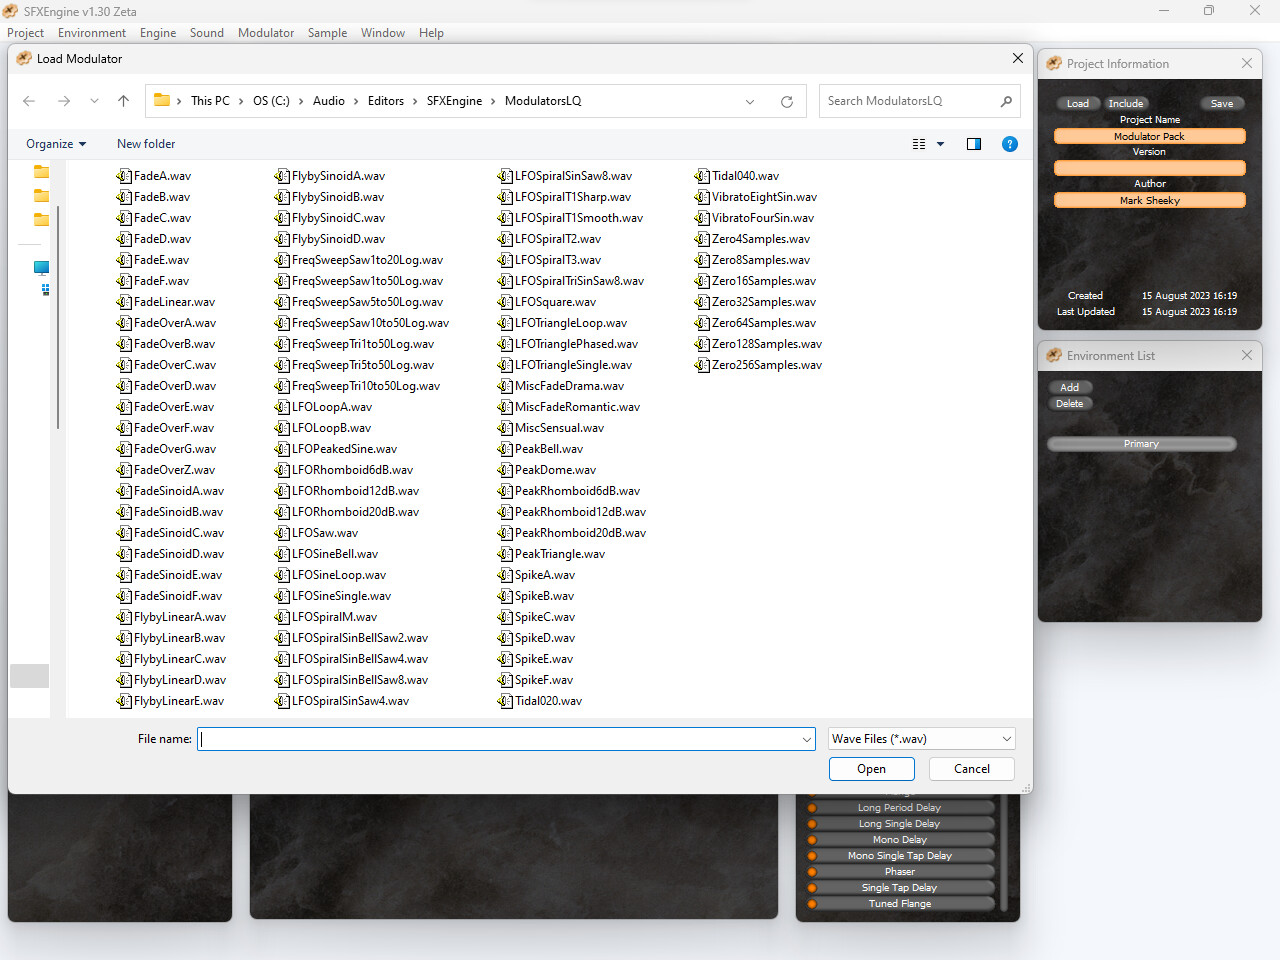Click the up-one-level navigation arrow

[122, 100]
